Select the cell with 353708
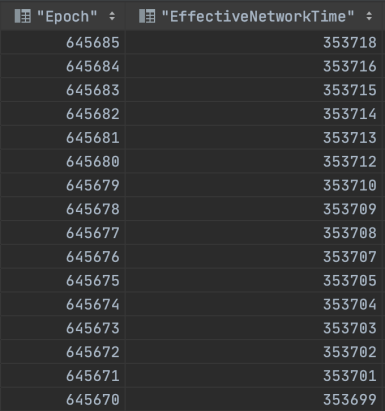 point(254,233)
